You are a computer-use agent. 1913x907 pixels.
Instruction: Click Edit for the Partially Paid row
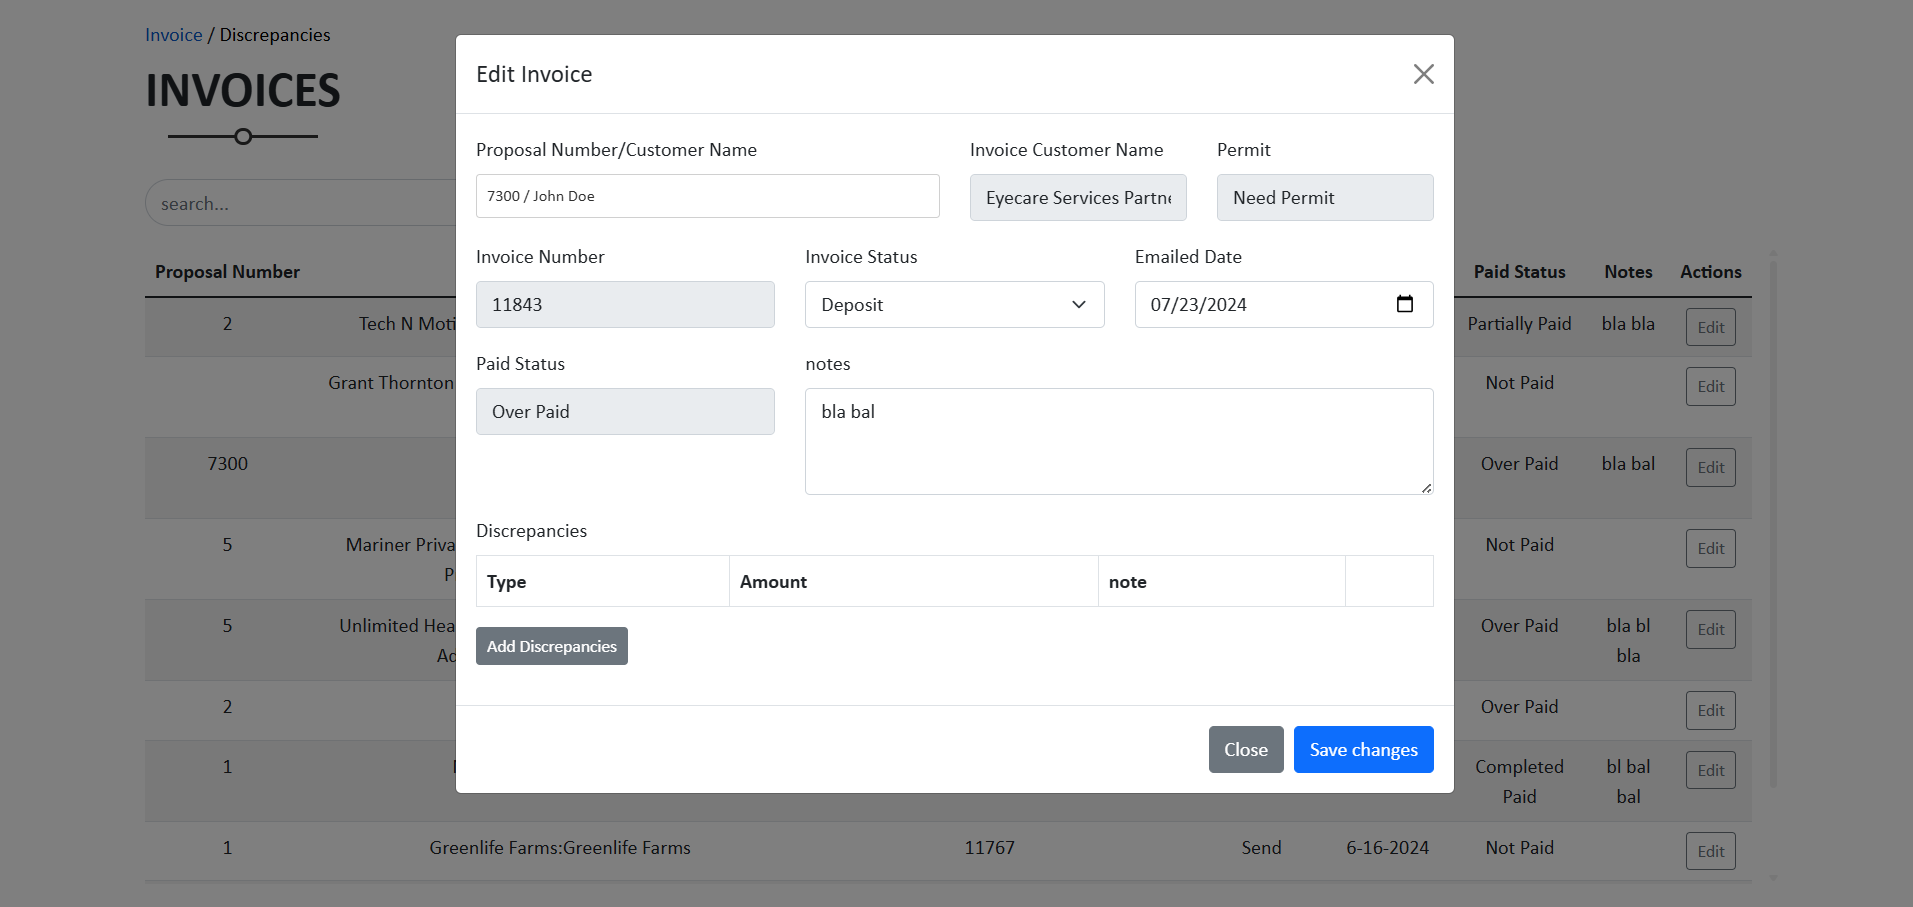[1710, 327]
